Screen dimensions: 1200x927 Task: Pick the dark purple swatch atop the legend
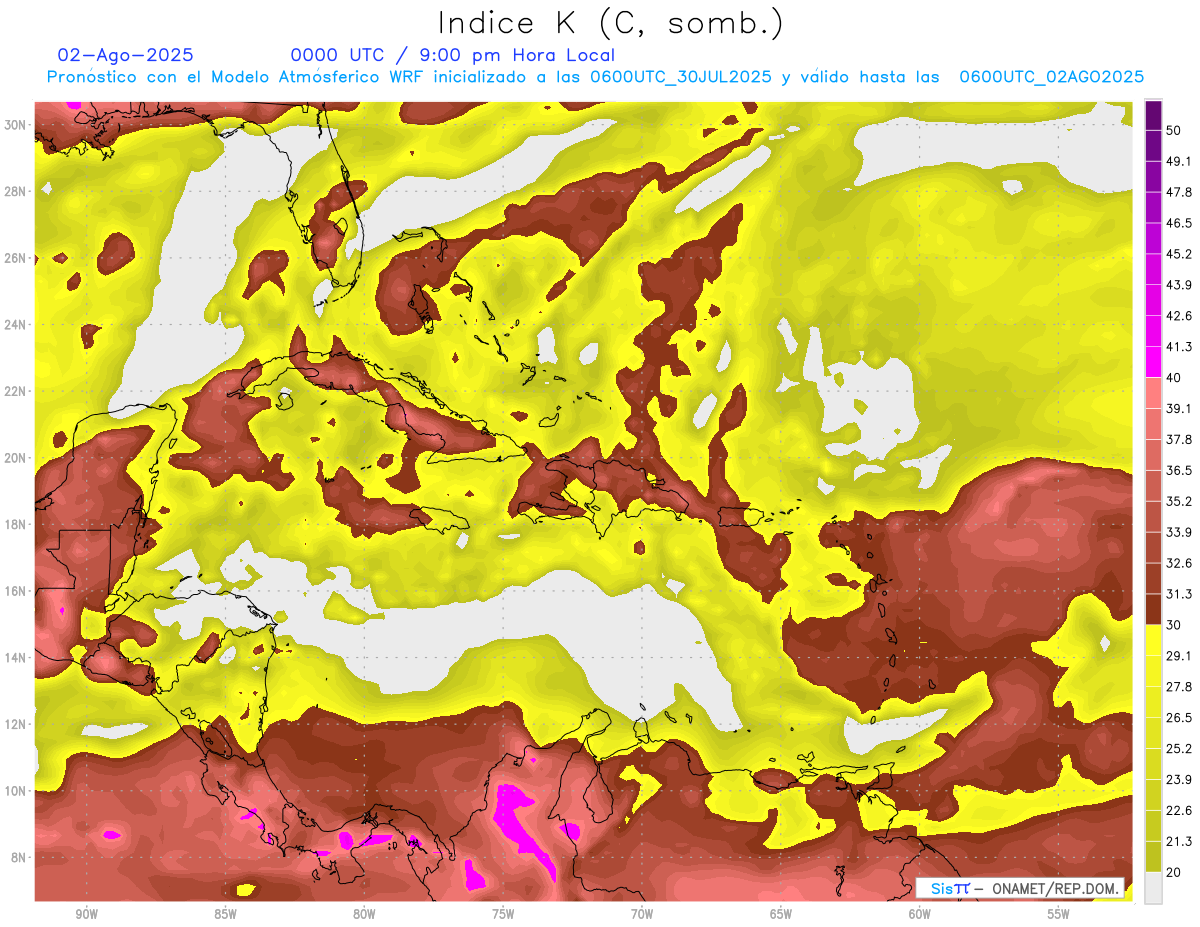click(1153, 115)
